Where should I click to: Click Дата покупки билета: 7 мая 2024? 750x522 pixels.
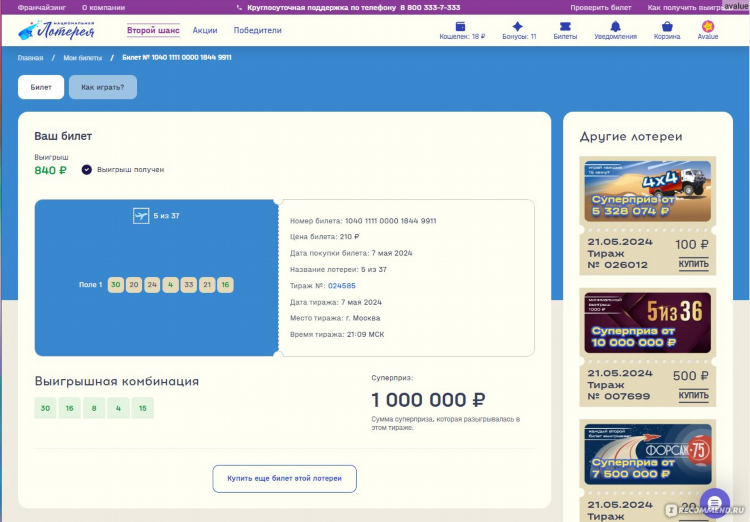pos(351,253)
